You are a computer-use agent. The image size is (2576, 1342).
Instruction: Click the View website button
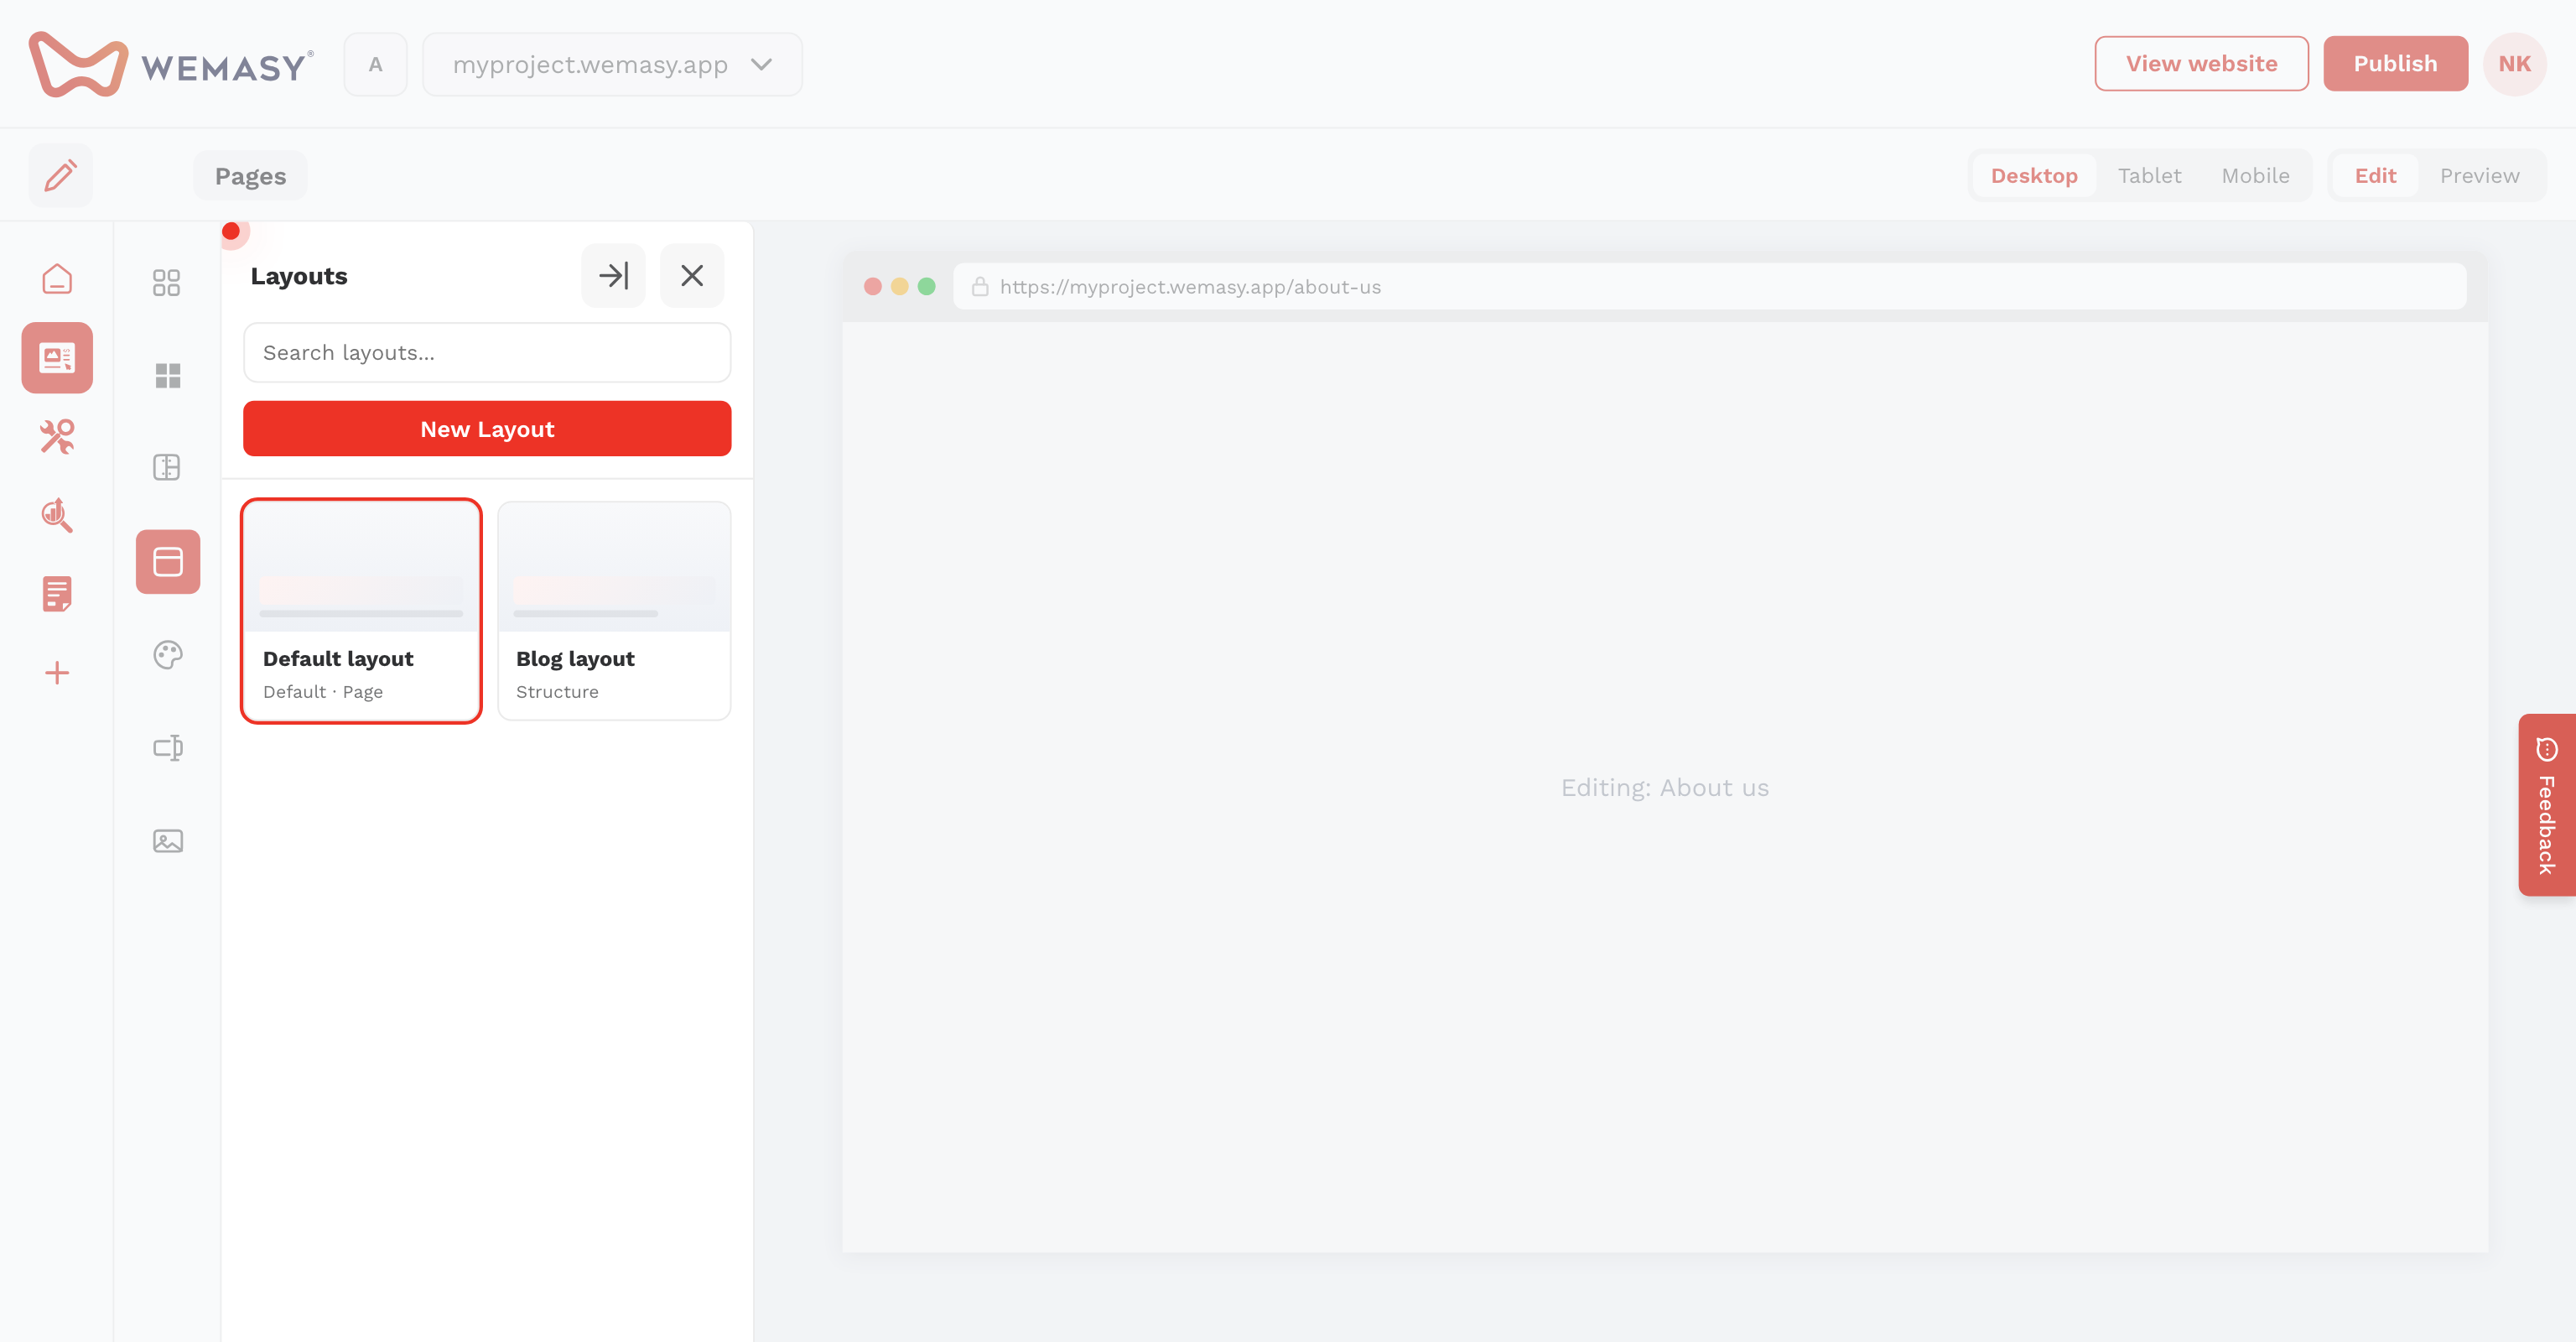point(2201,63)
